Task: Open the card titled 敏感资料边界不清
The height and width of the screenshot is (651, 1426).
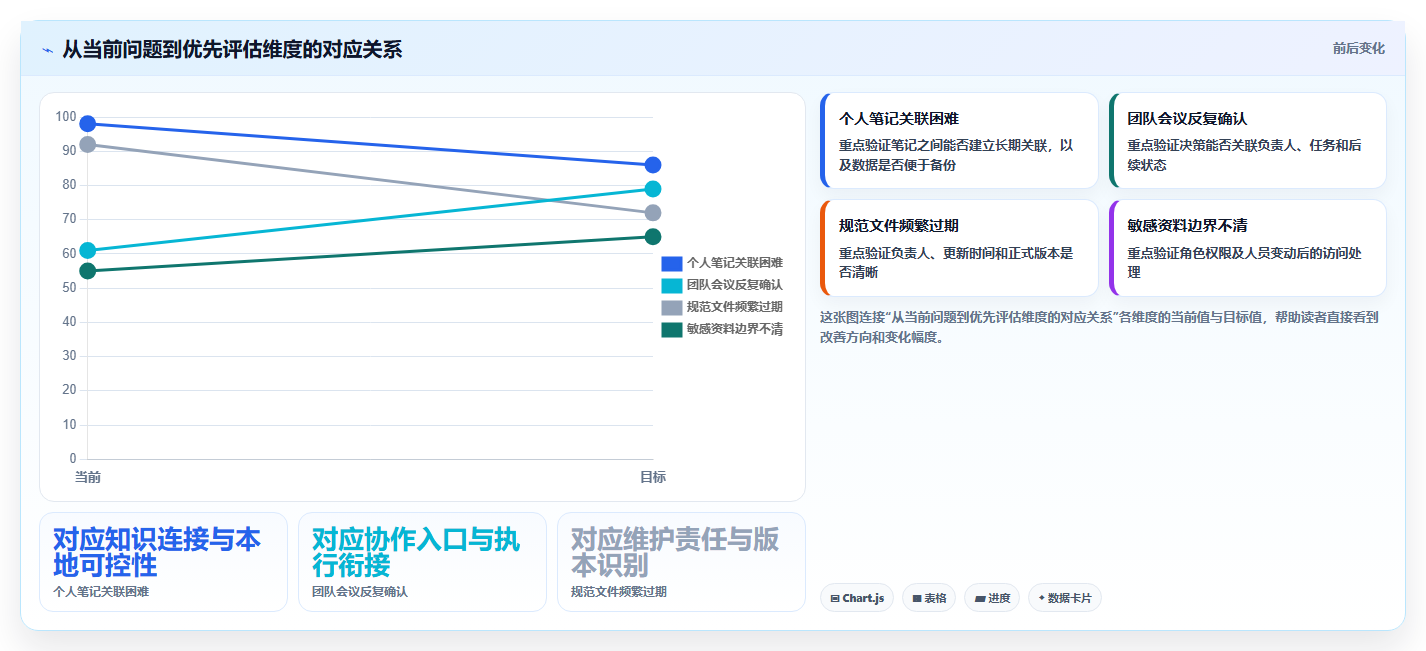Action: (1248, 248)
